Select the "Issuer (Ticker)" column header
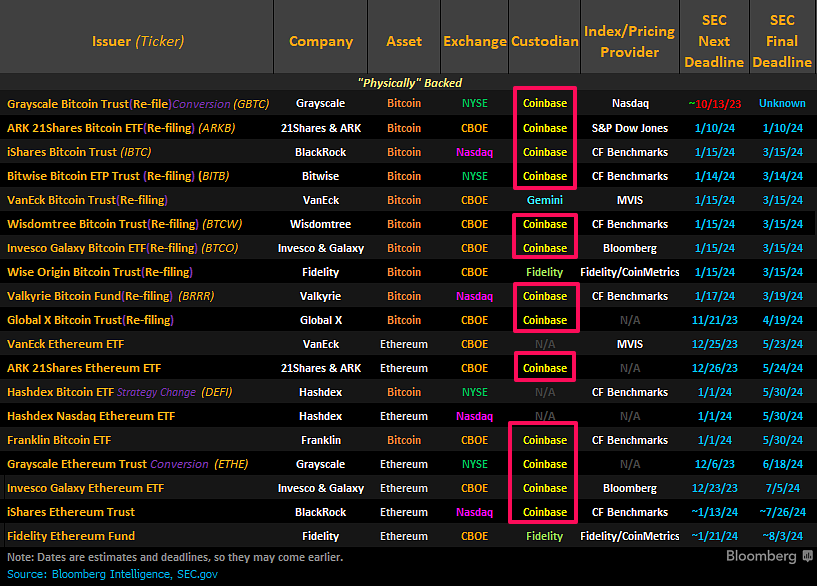817x586 pixels. [x=138, y=41]
